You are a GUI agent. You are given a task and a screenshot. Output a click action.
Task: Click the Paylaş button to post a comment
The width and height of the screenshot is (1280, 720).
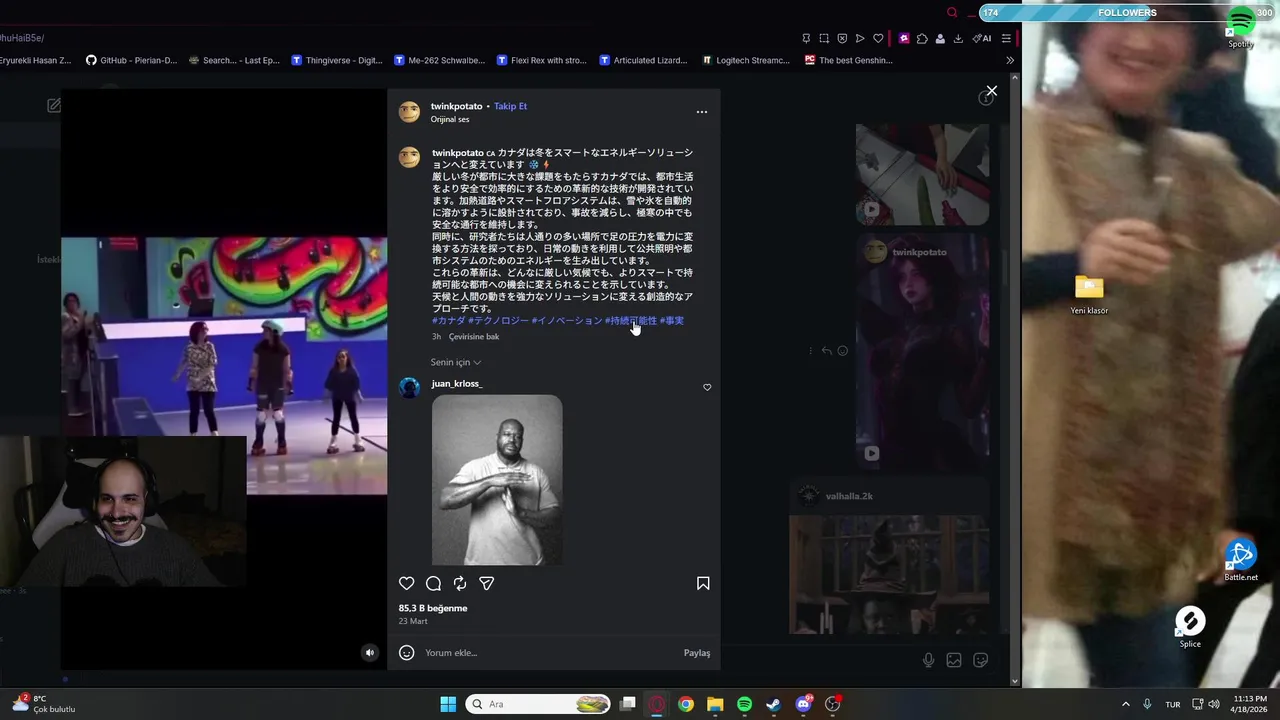[x=697, y=653]
